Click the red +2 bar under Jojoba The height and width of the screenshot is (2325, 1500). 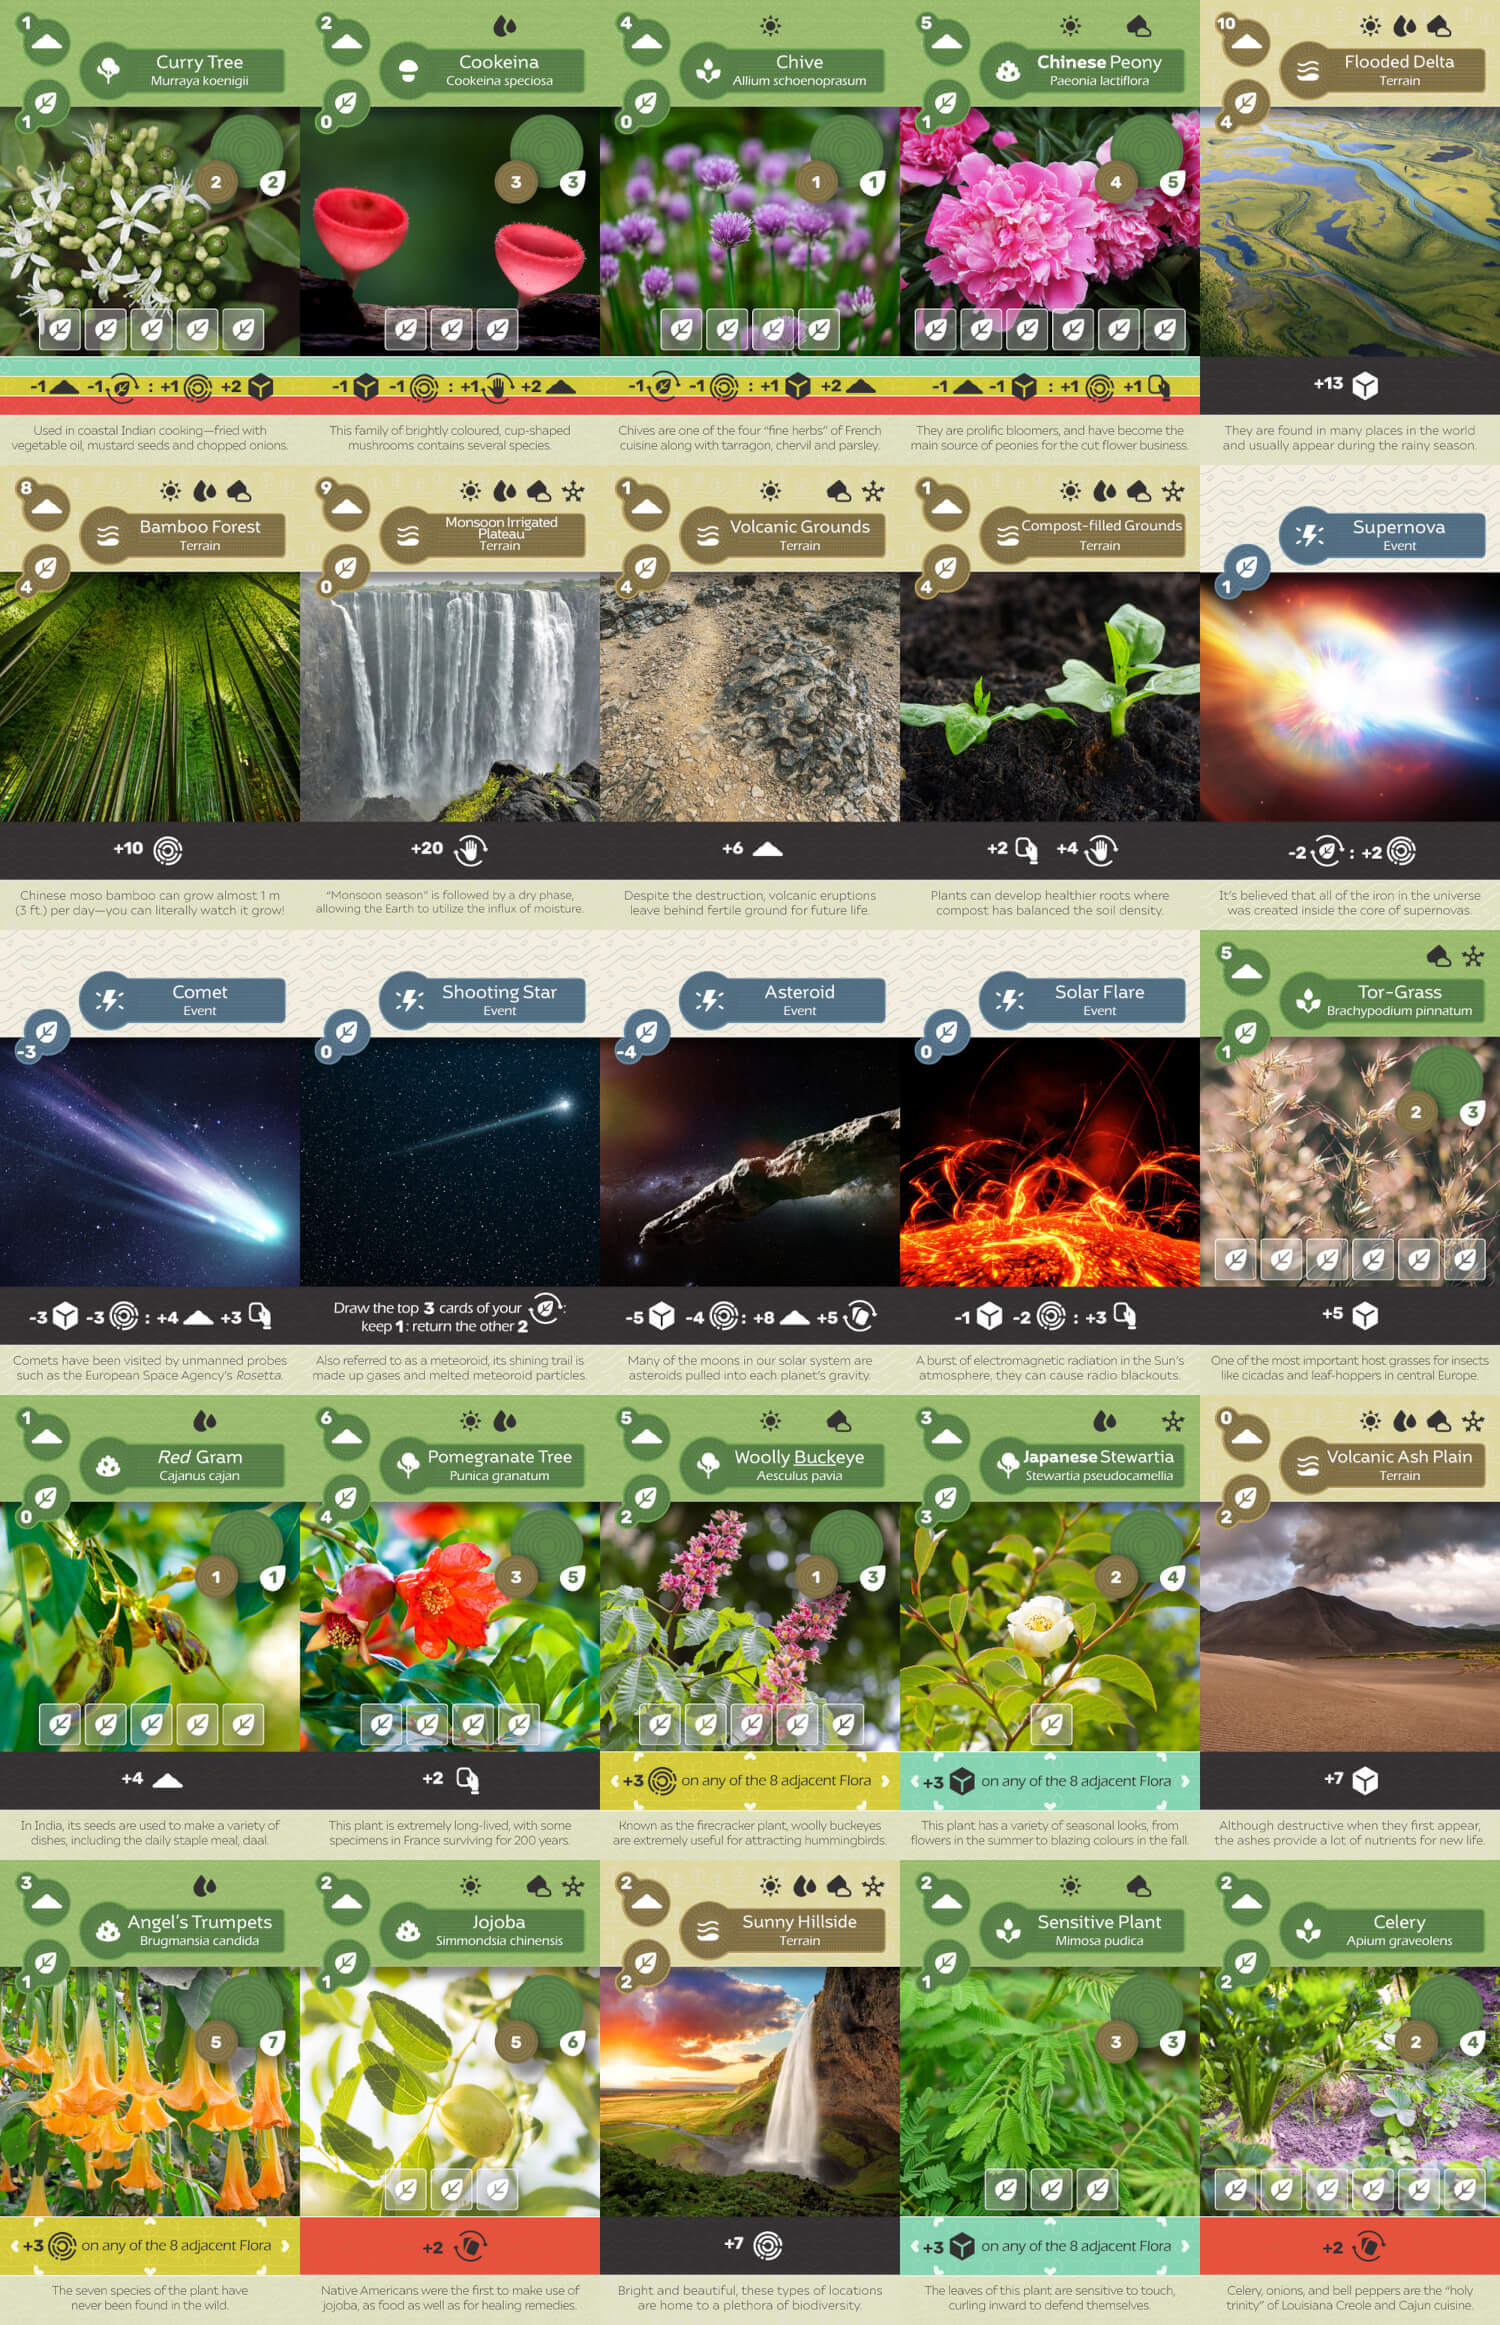coord(450,2246)
